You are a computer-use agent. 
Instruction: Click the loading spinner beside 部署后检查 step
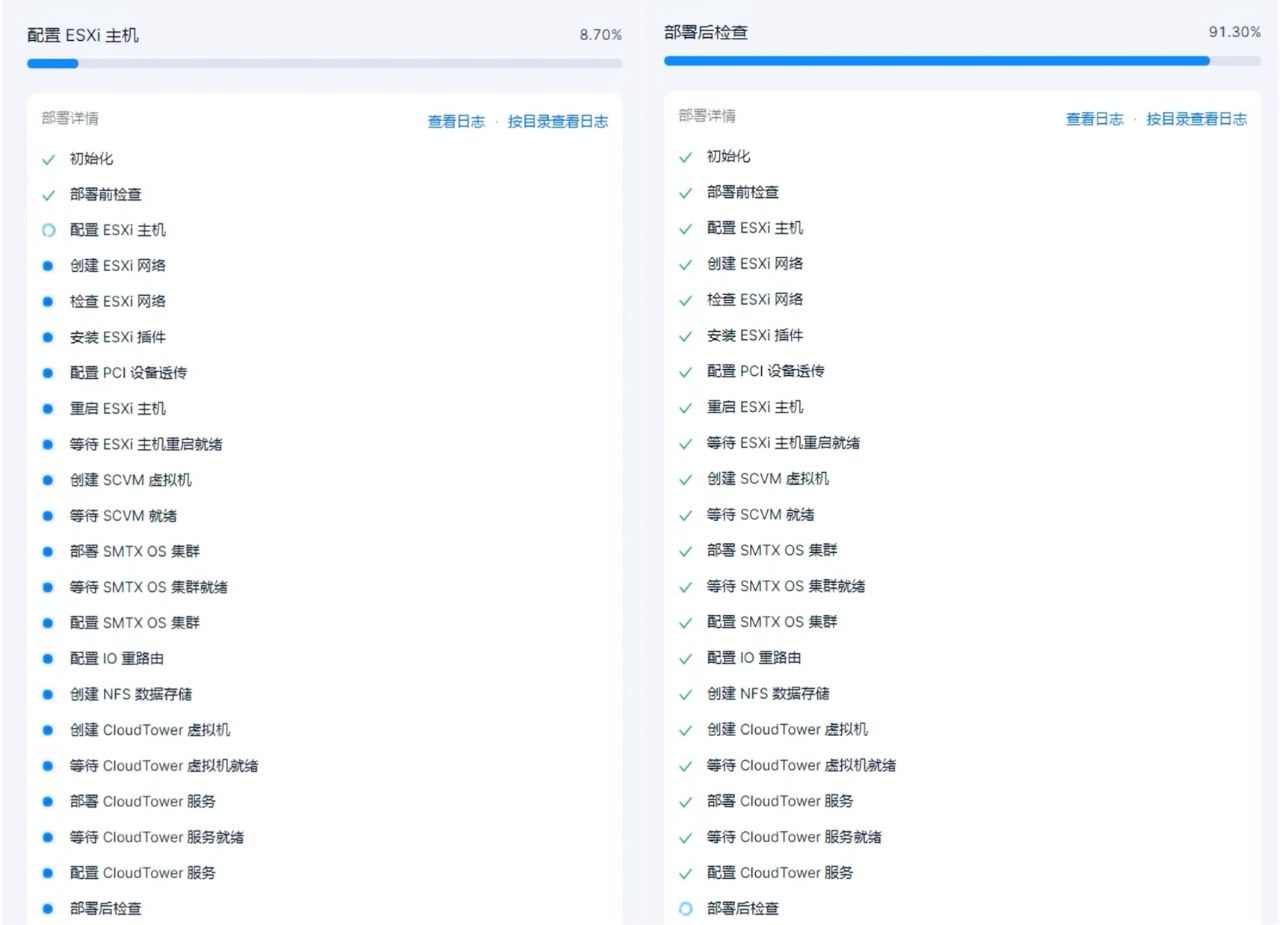point(685,909)
